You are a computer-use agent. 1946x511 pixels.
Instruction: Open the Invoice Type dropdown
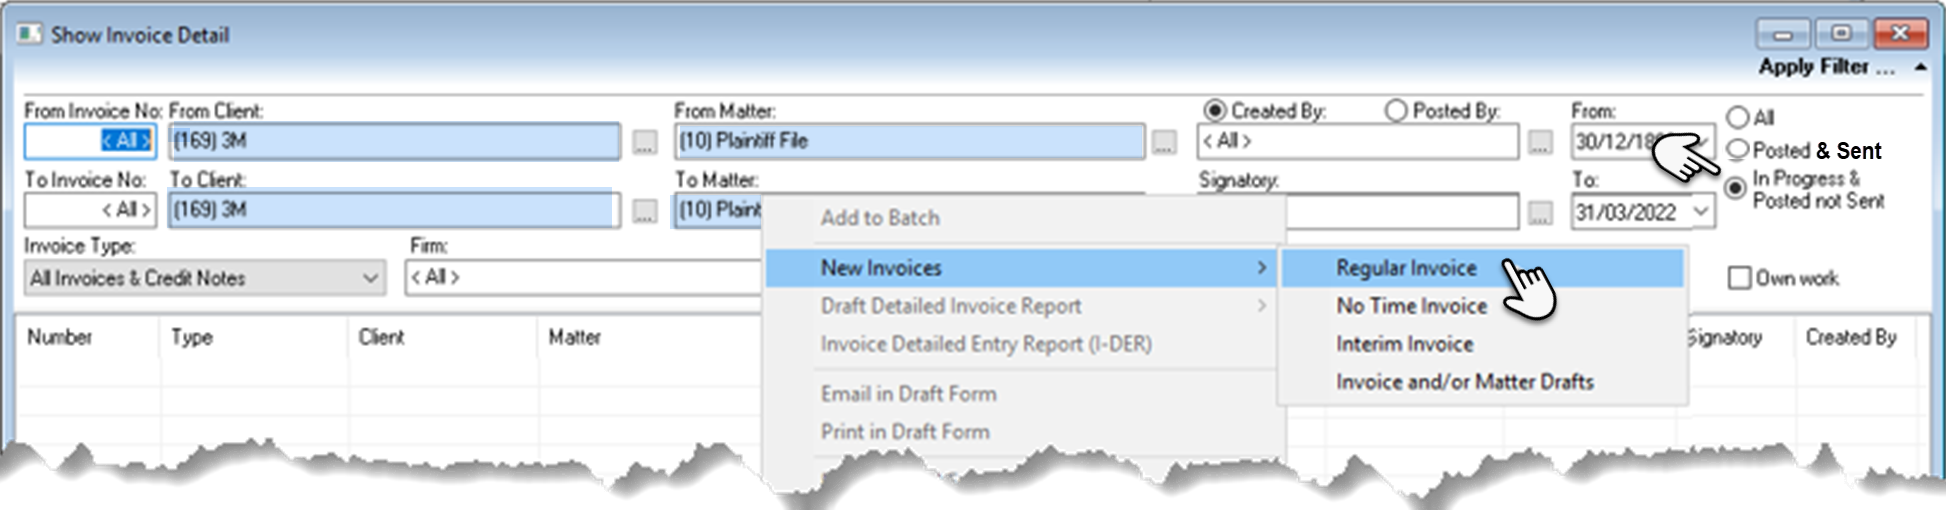tap(204, 278)
